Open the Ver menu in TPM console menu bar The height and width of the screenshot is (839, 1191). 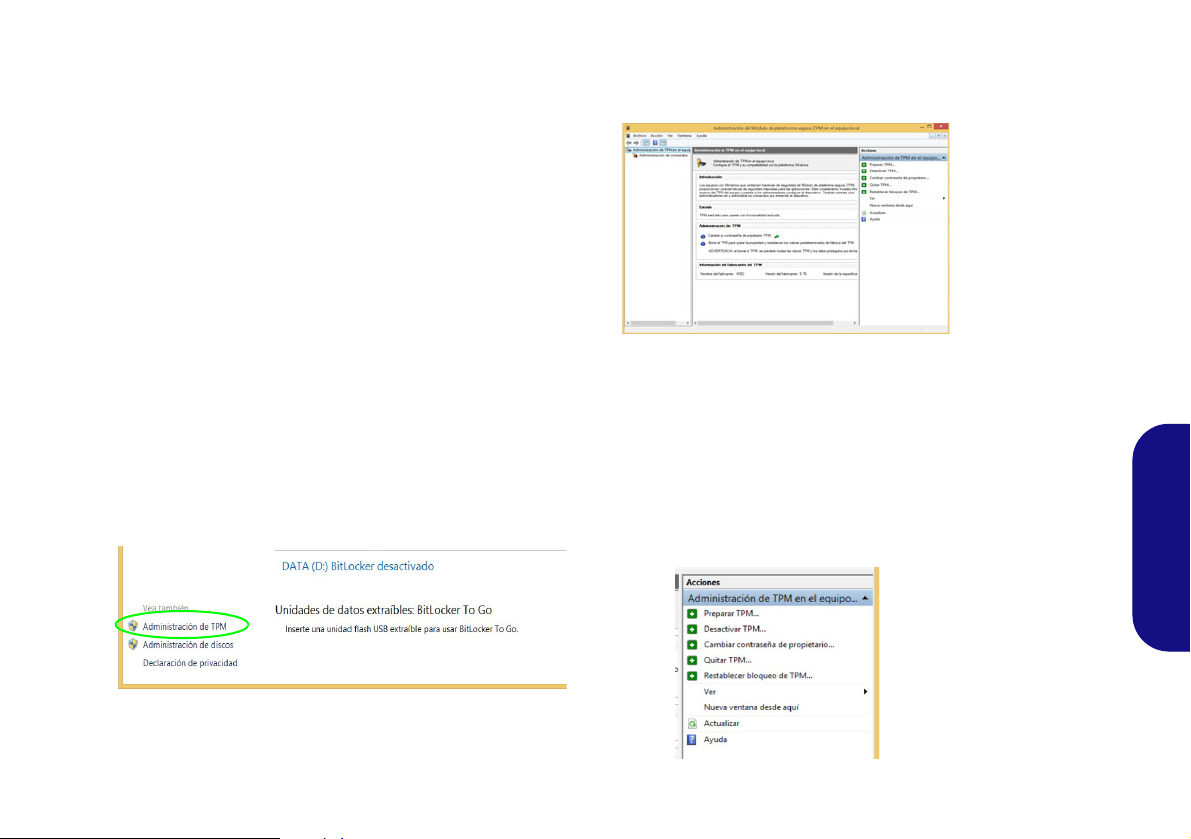tap(670, 136)
